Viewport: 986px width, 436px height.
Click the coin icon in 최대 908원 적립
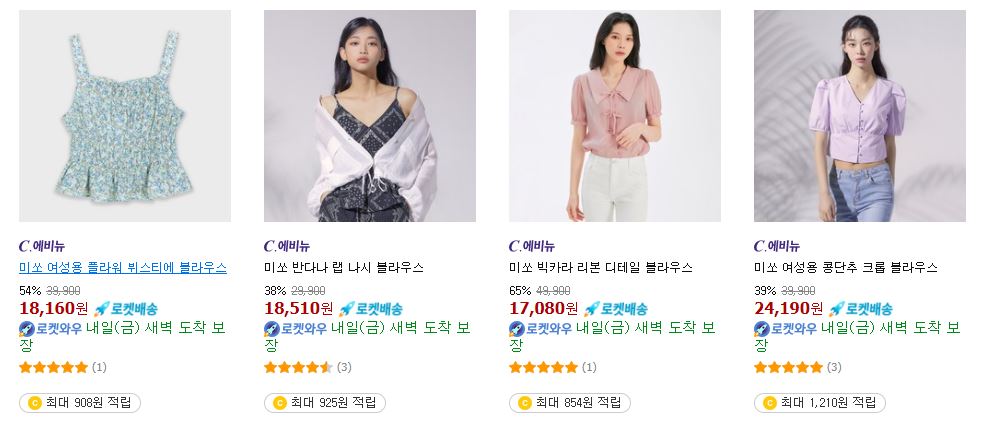pos(35,403)
